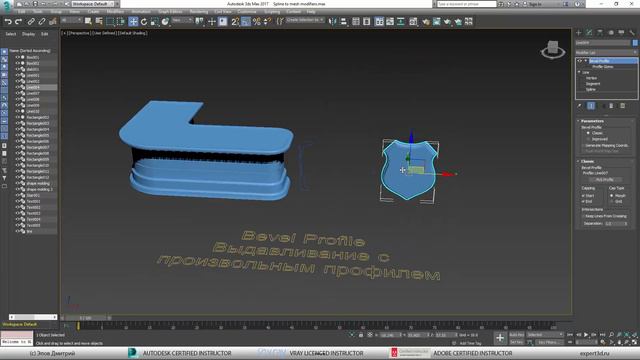640x360 pixels.
Task: Toggle the Capping Start checkbox
Action: [583, 196]
